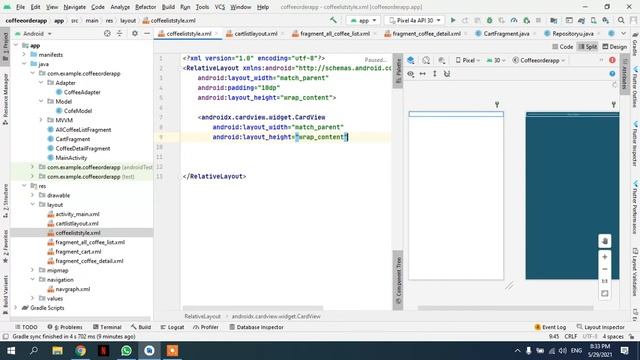
Task: Click the Windows Start button
Action: (11, 351)
